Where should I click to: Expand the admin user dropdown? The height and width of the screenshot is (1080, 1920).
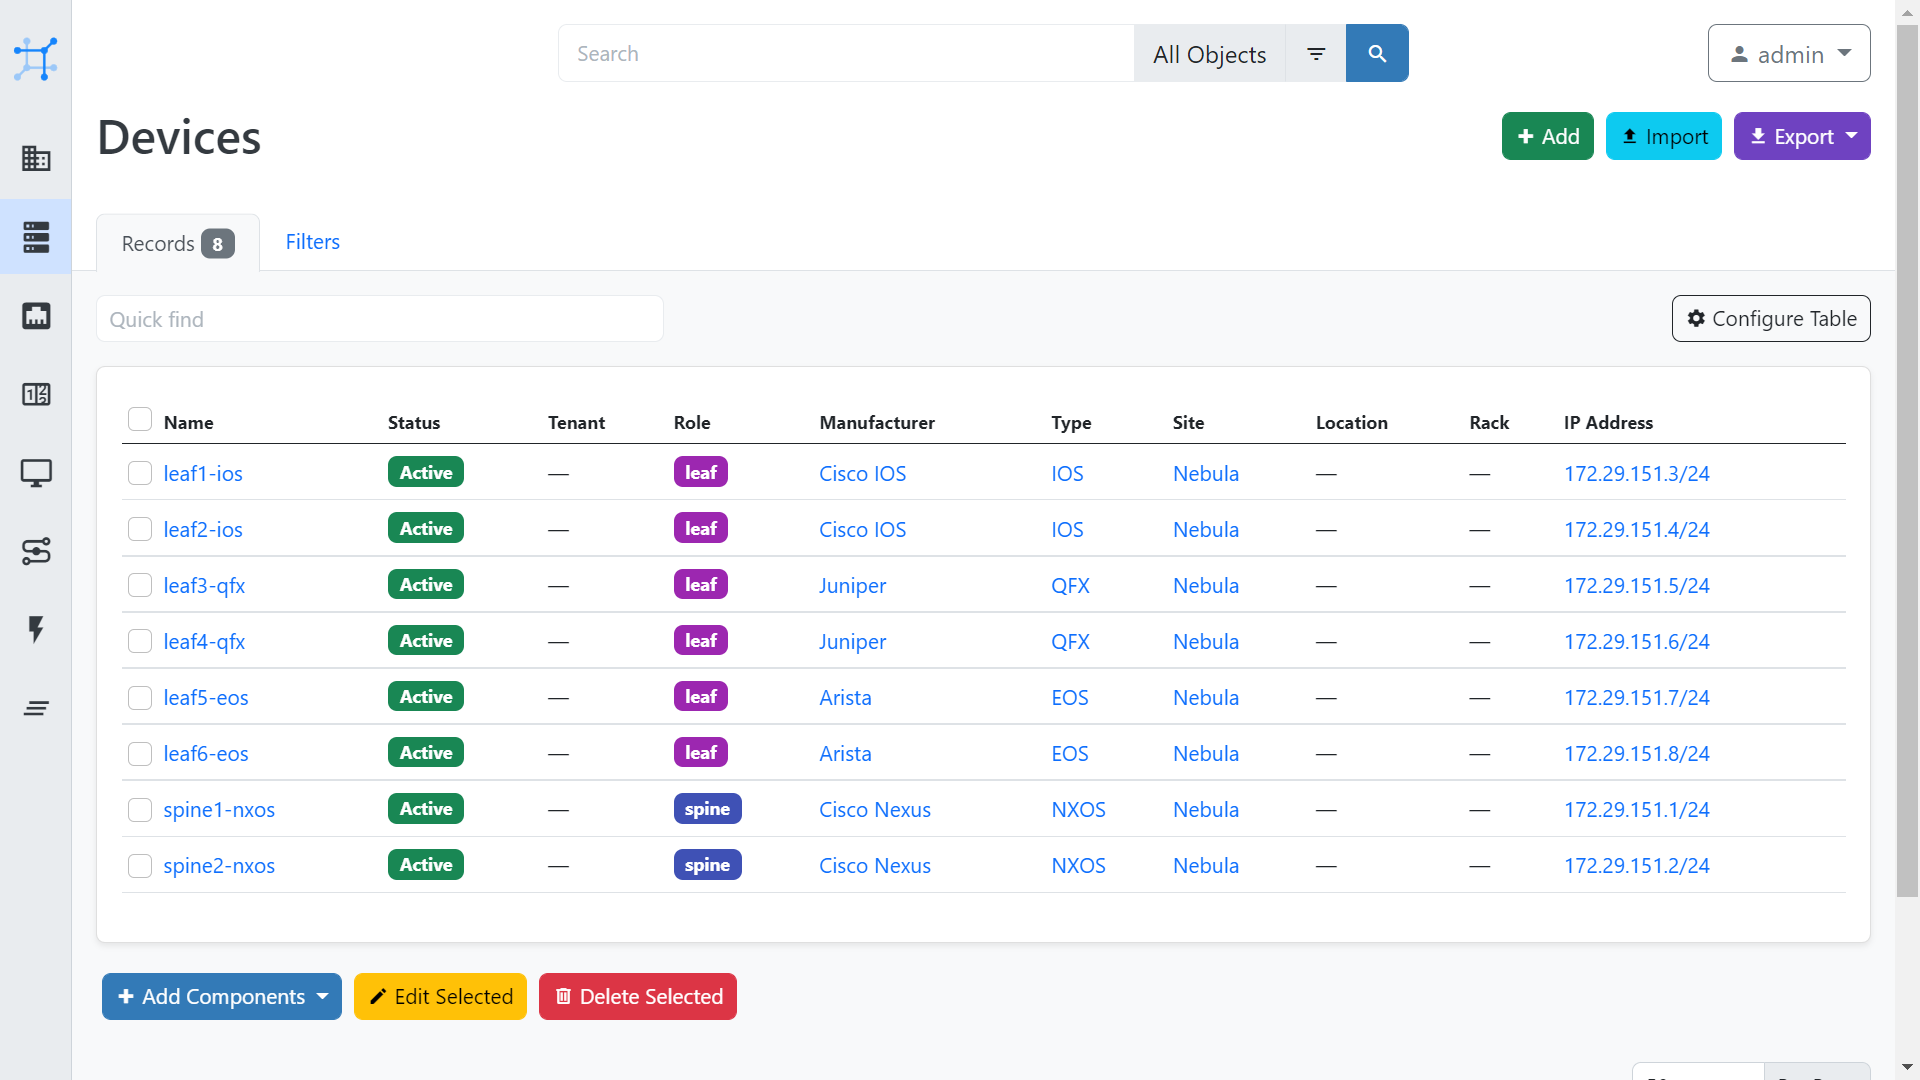[x=1789, y=54]
